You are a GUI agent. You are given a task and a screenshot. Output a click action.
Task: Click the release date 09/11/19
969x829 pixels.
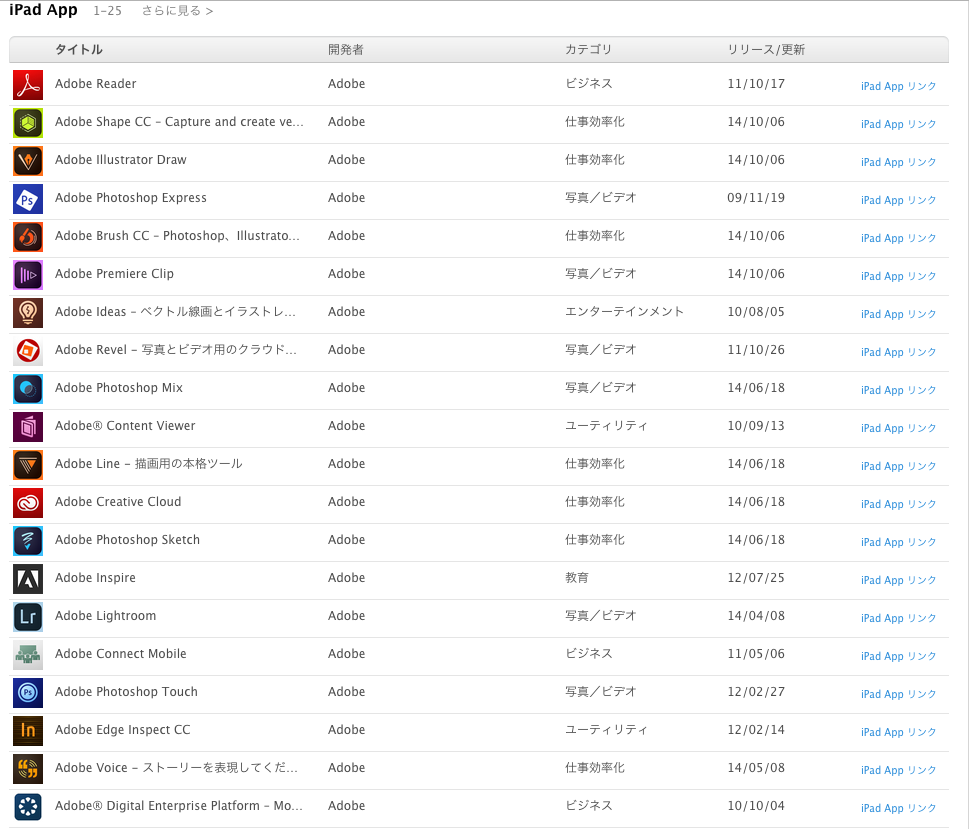(756, 198)
